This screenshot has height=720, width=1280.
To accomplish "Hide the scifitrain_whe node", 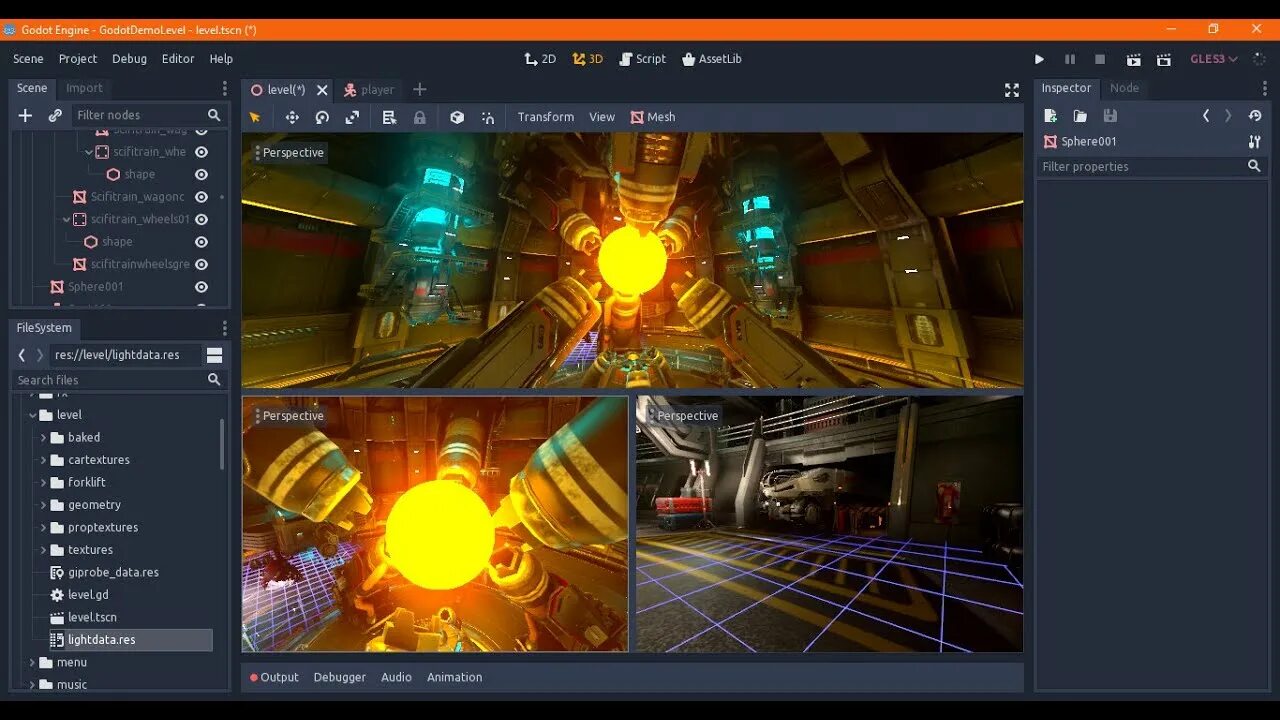I will pyautogui.click(x=201, y=152).
